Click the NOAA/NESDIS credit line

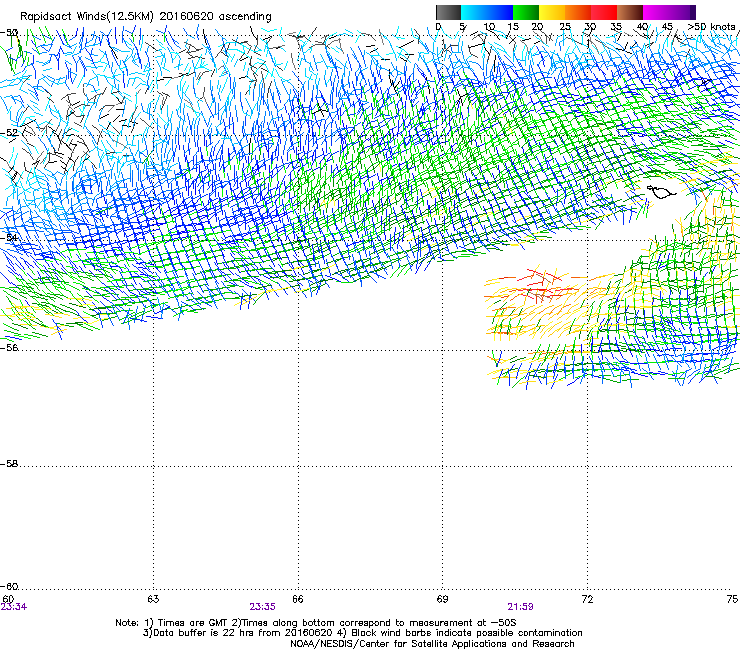432,644
